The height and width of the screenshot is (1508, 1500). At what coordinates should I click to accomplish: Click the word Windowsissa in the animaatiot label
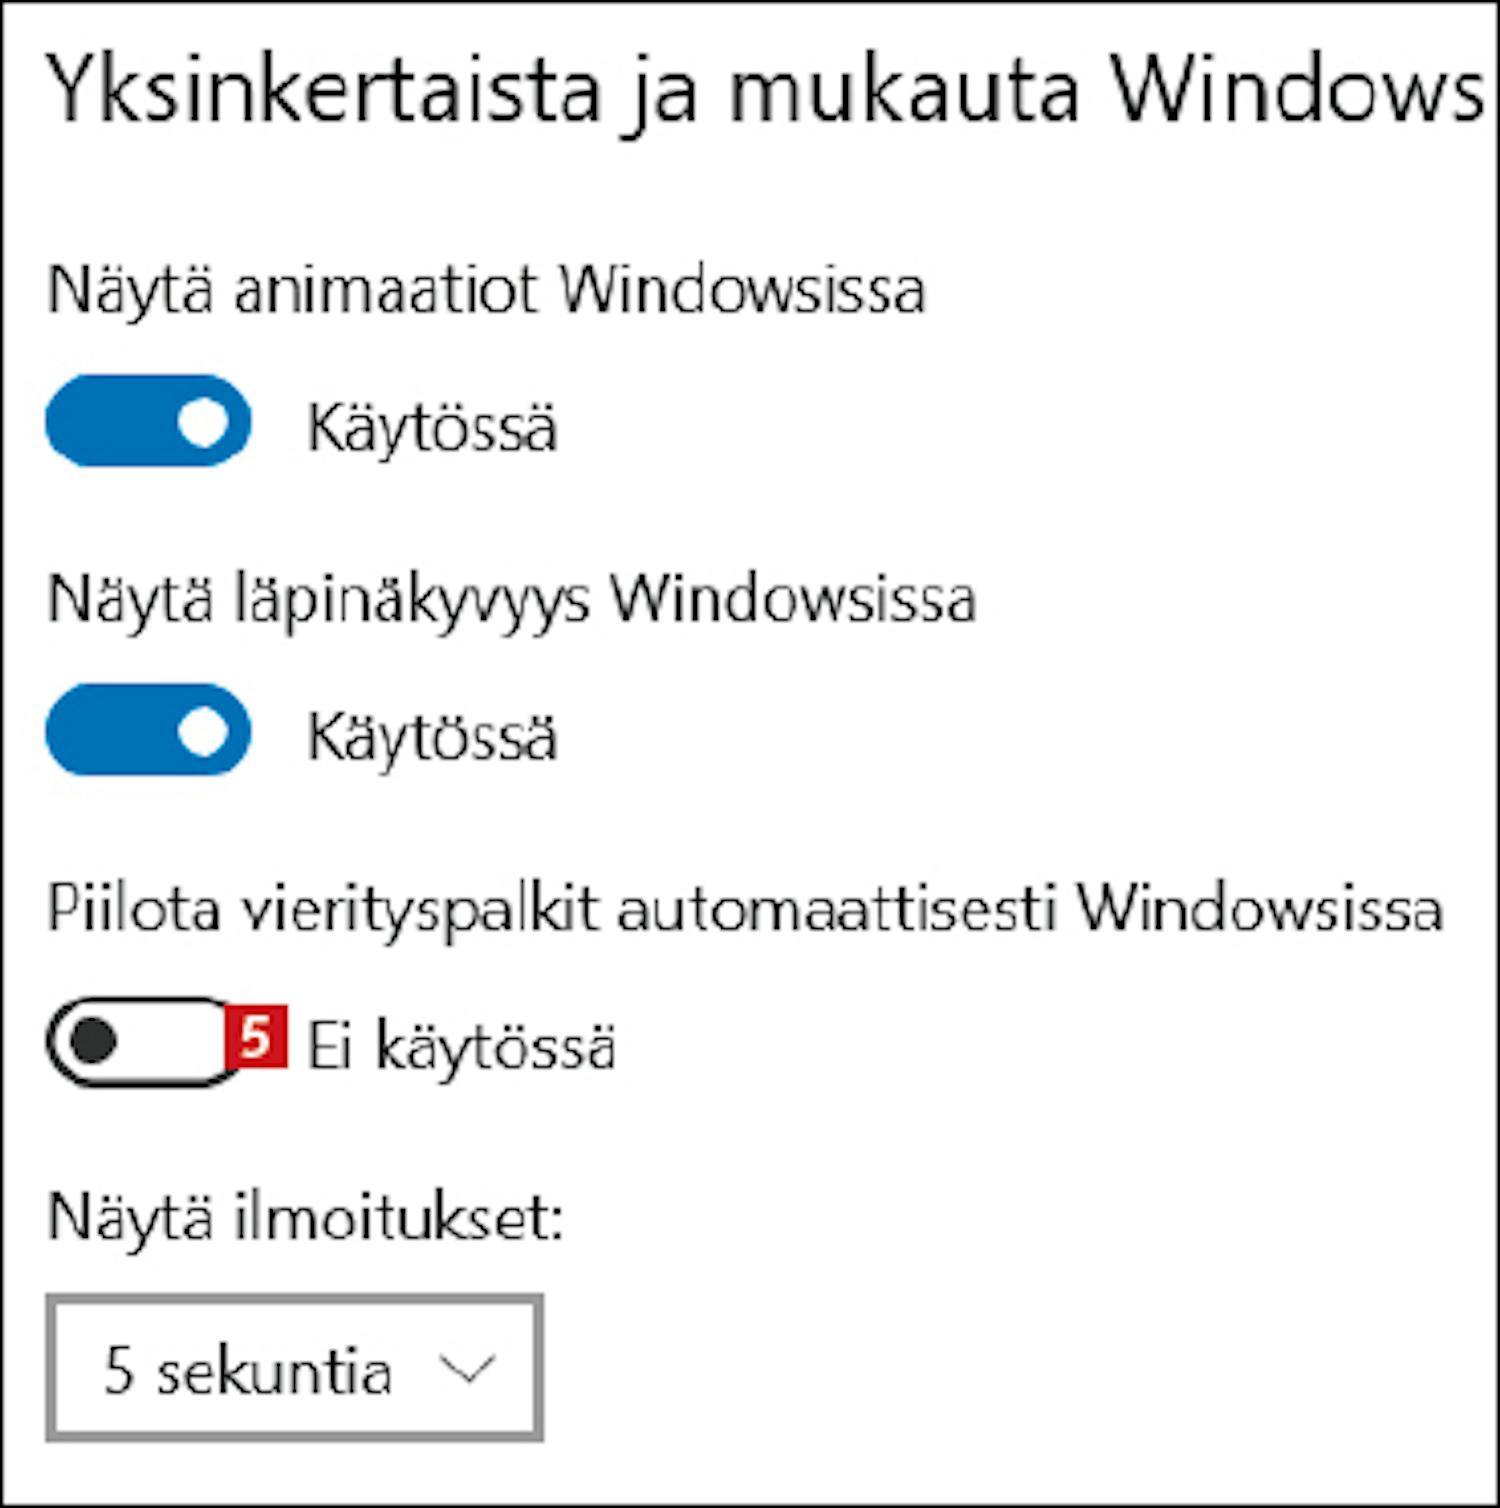[x=741, y=291]
